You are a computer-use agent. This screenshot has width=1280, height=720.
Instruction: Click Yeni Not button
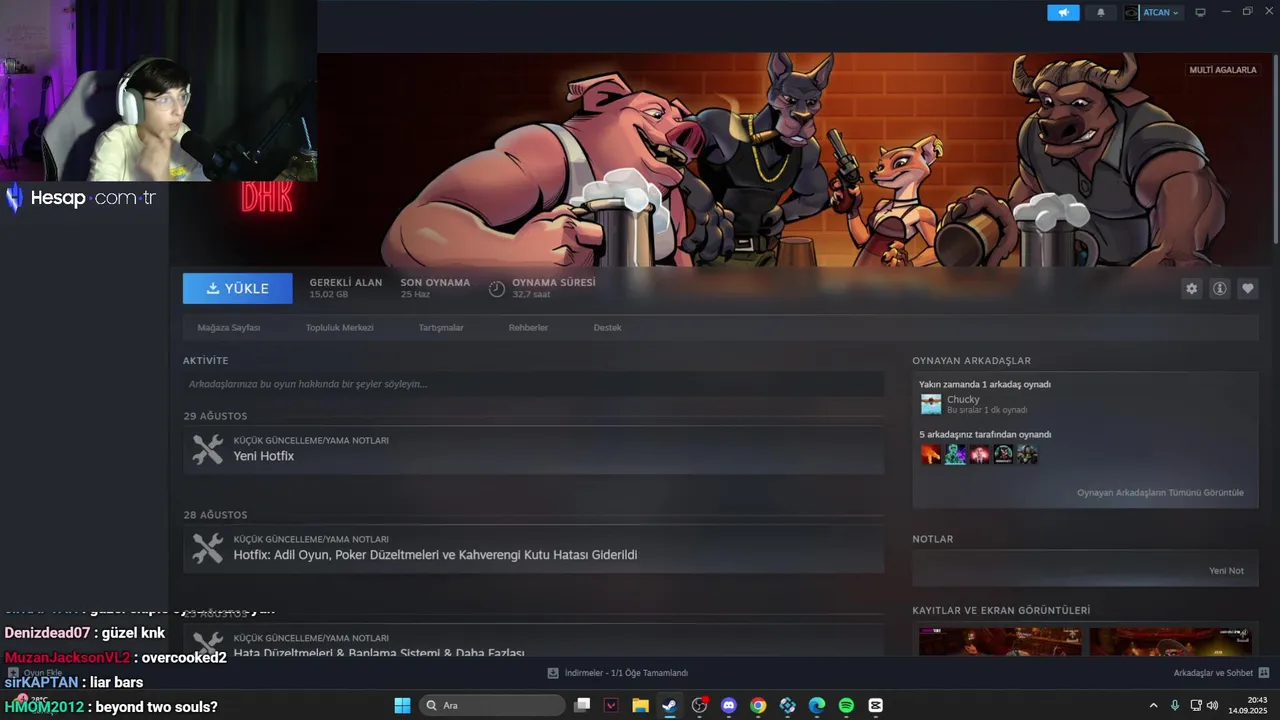(x=1226, y=571)
